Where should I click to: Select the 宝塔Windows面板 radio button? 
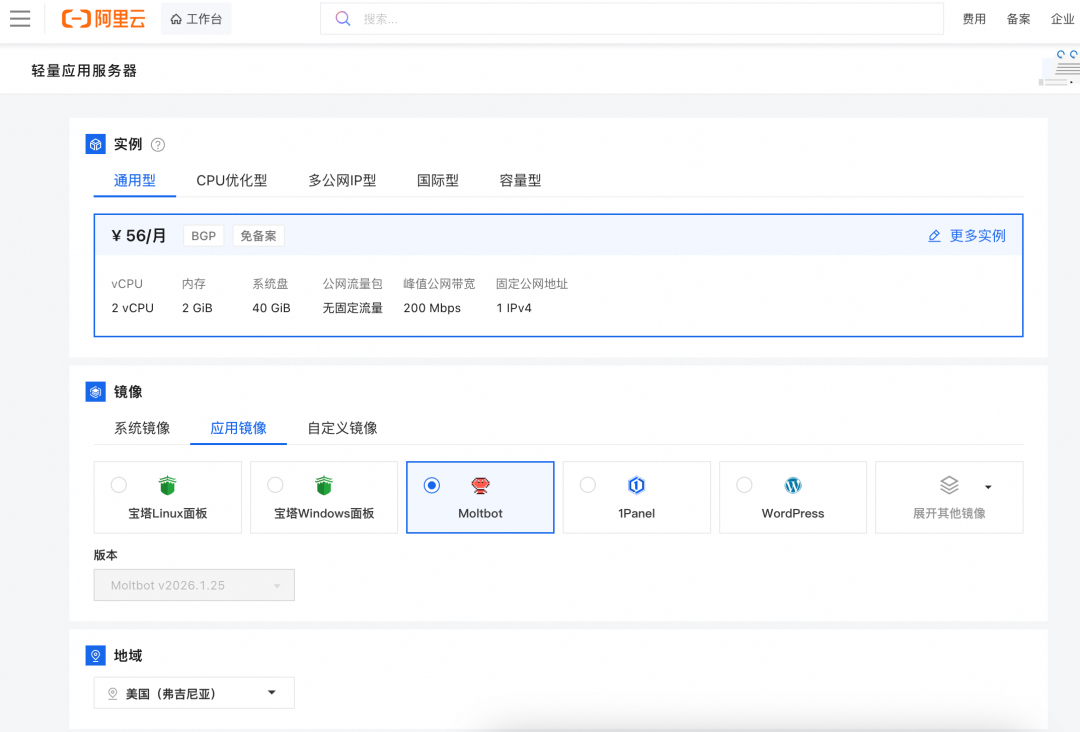[x=275, y=485]
